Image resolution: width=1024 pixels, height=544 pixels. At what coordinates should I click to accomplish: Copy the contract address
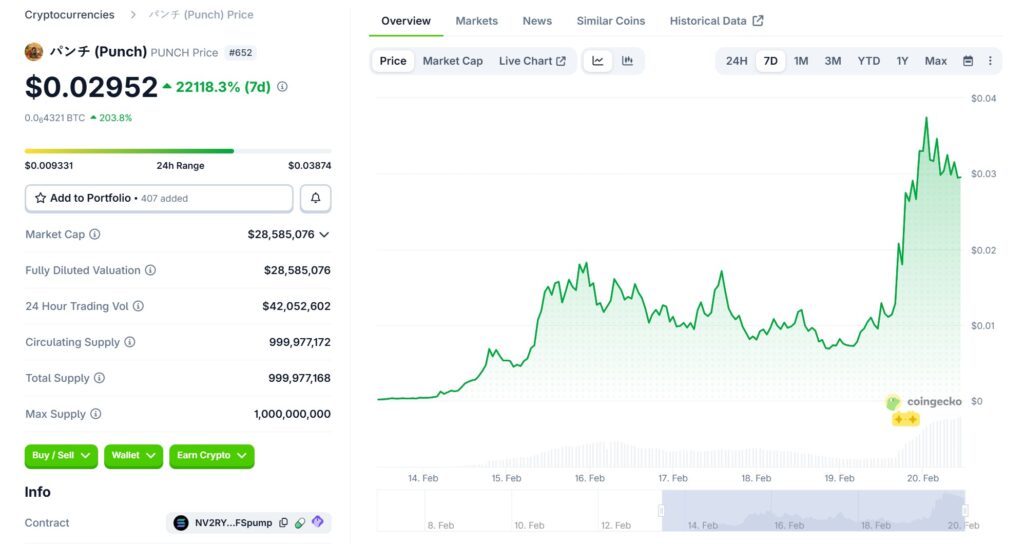[x=284, y=523]
